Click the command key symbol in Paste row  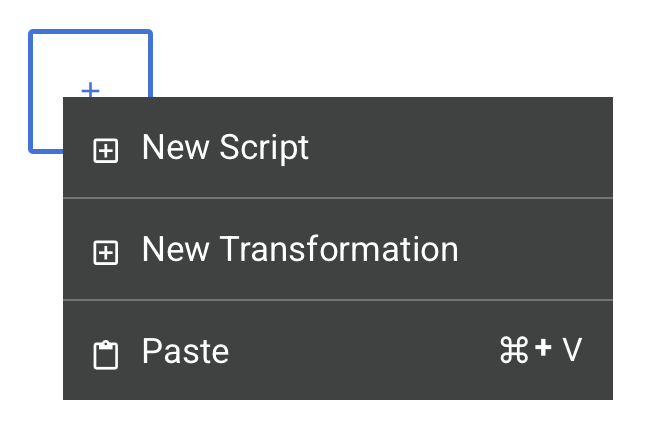(513, 350)
